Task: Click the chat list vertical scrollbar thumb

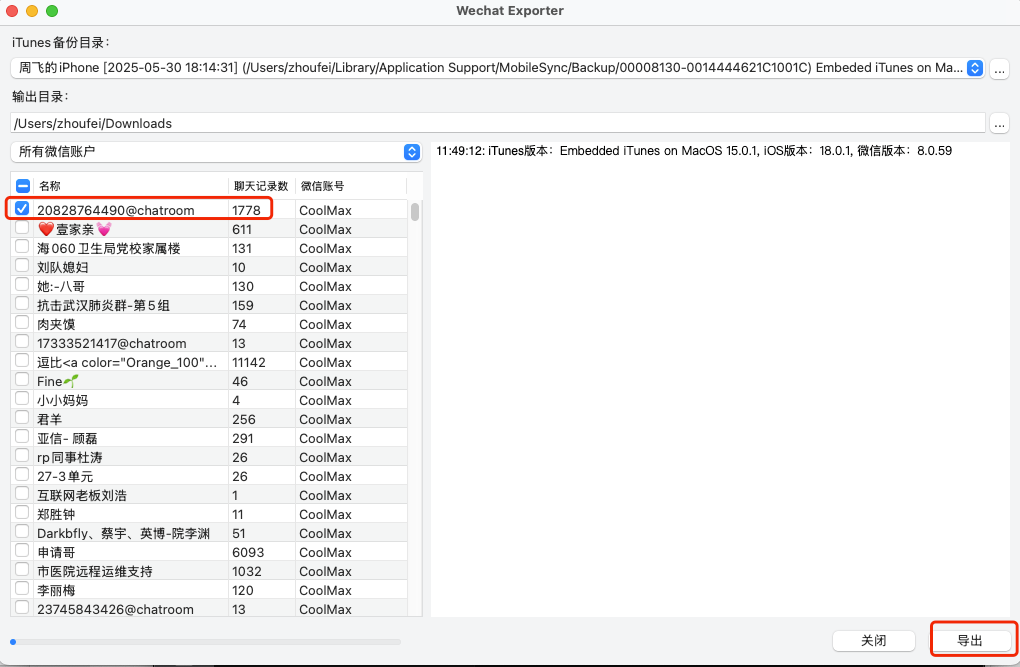Action: pos(415,211)
